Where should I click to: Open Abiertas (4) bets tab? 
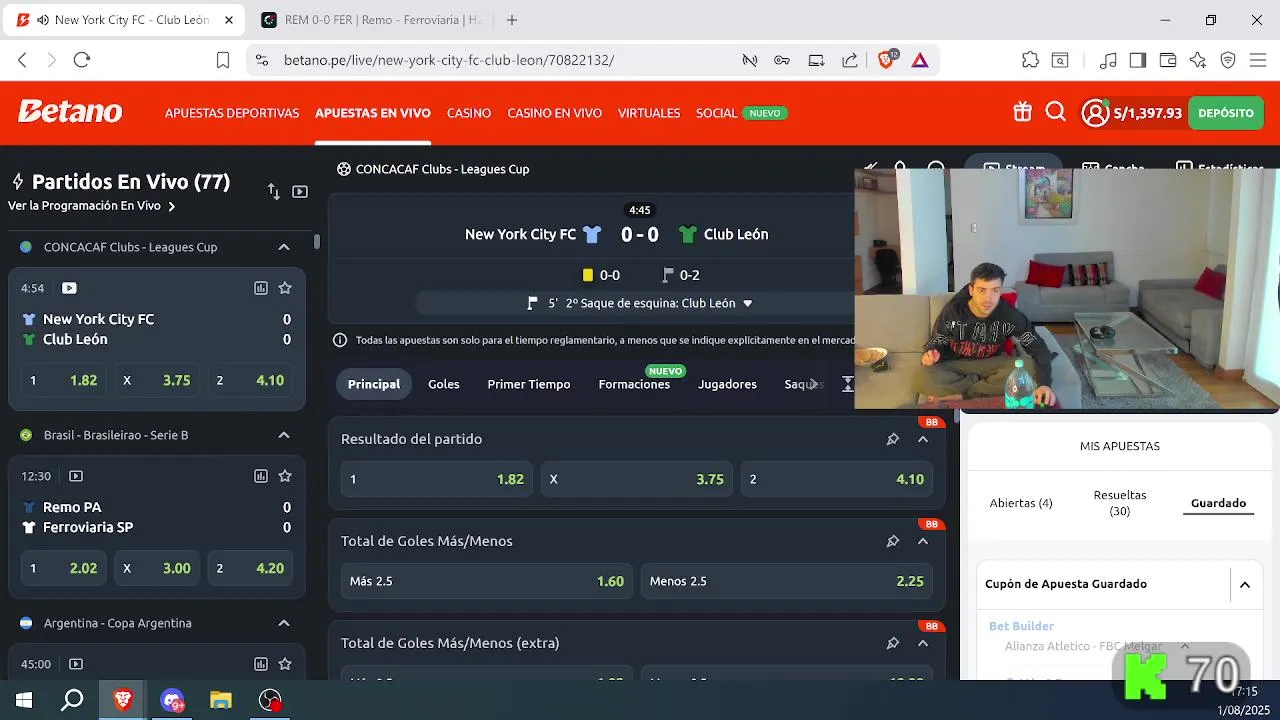click(x=1021, y=503)
